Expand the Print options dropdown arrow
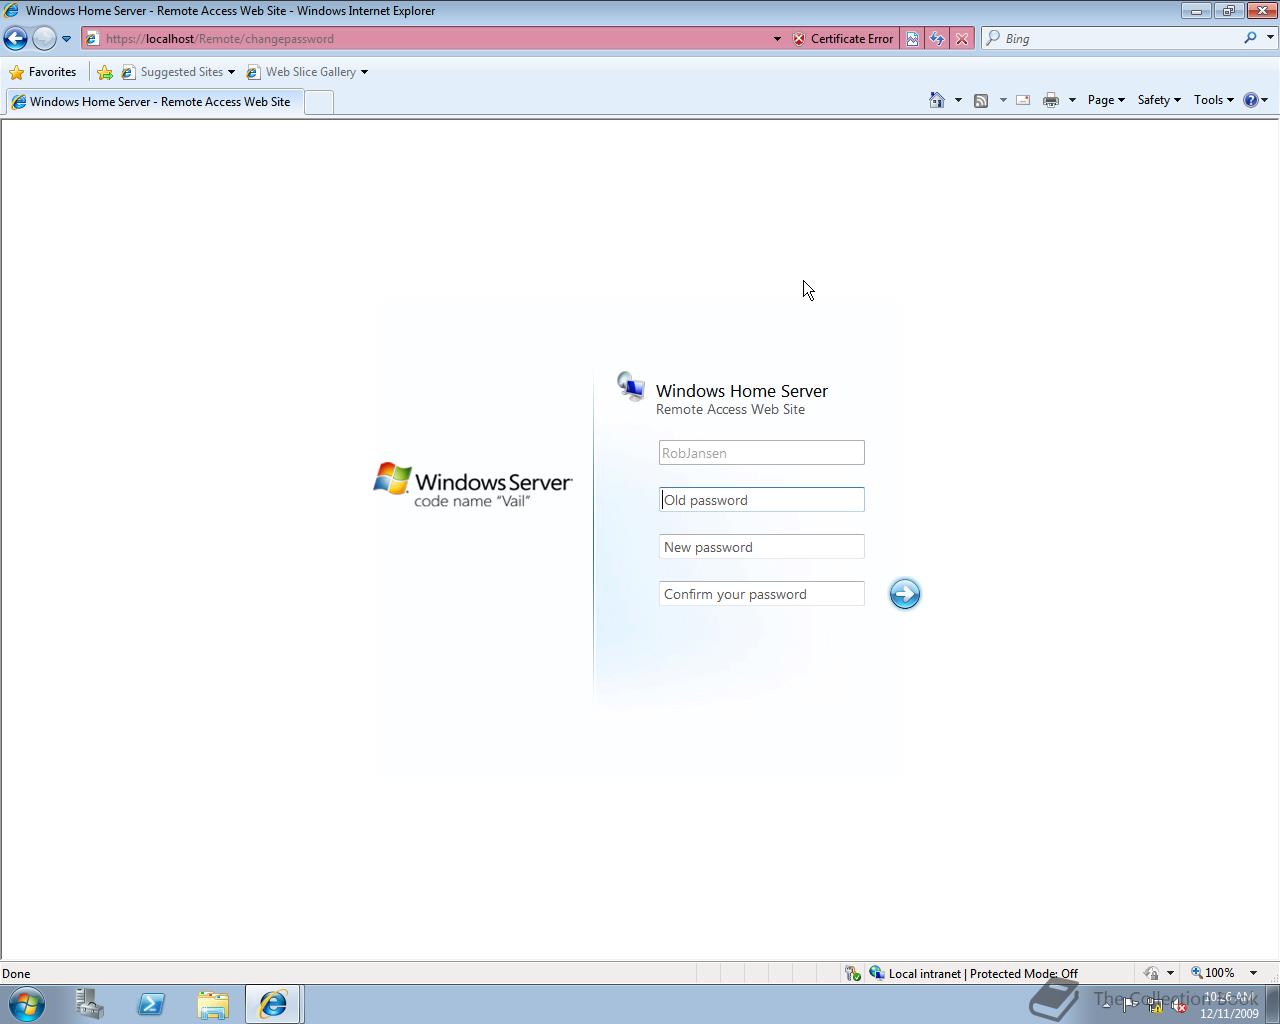The width and height of the screenshot is (1280, 1024). pos(1072,100)
